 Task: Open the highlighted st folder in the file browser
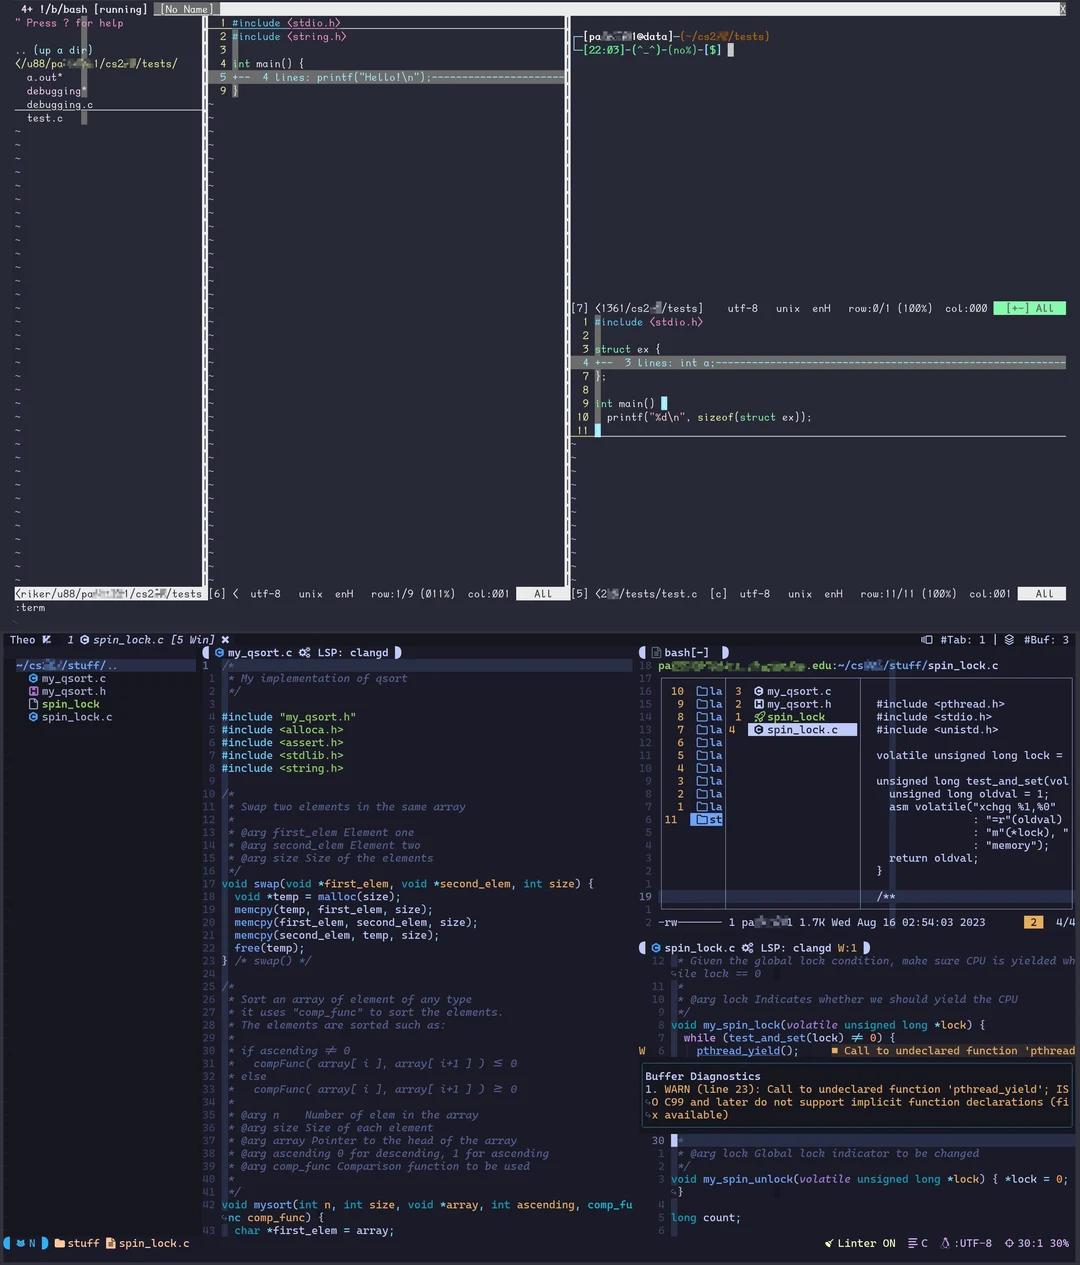707,819
